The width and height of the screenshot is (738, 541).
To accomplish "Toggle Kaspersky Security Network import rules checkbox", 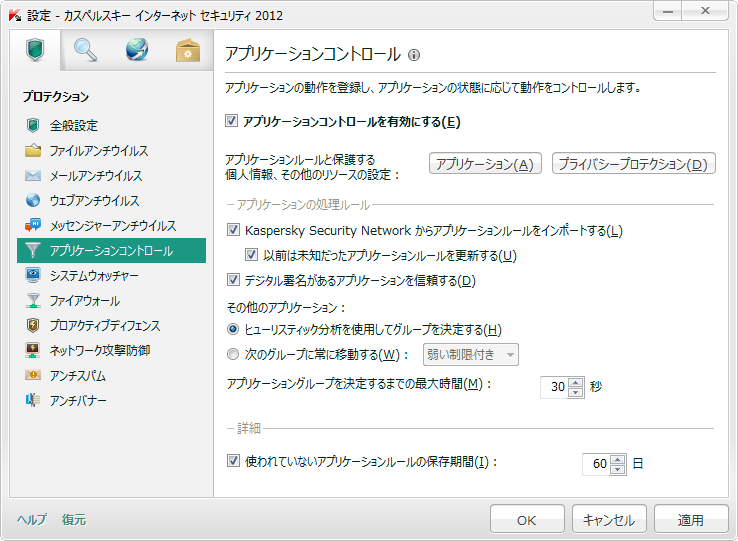I will click(233, 230).
